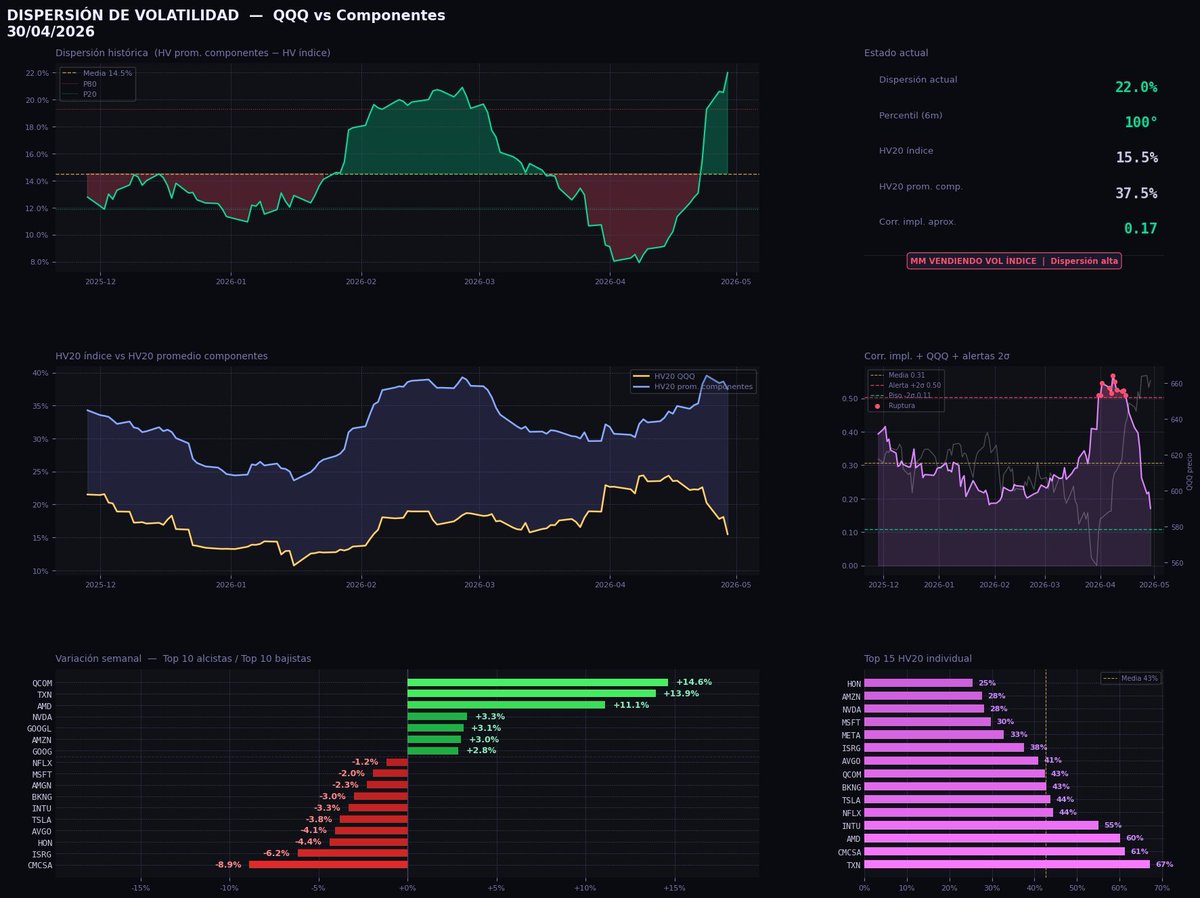Click the 55% label for INTU
This screenshot has height=898, width=1200.
tap(1113, 825)
